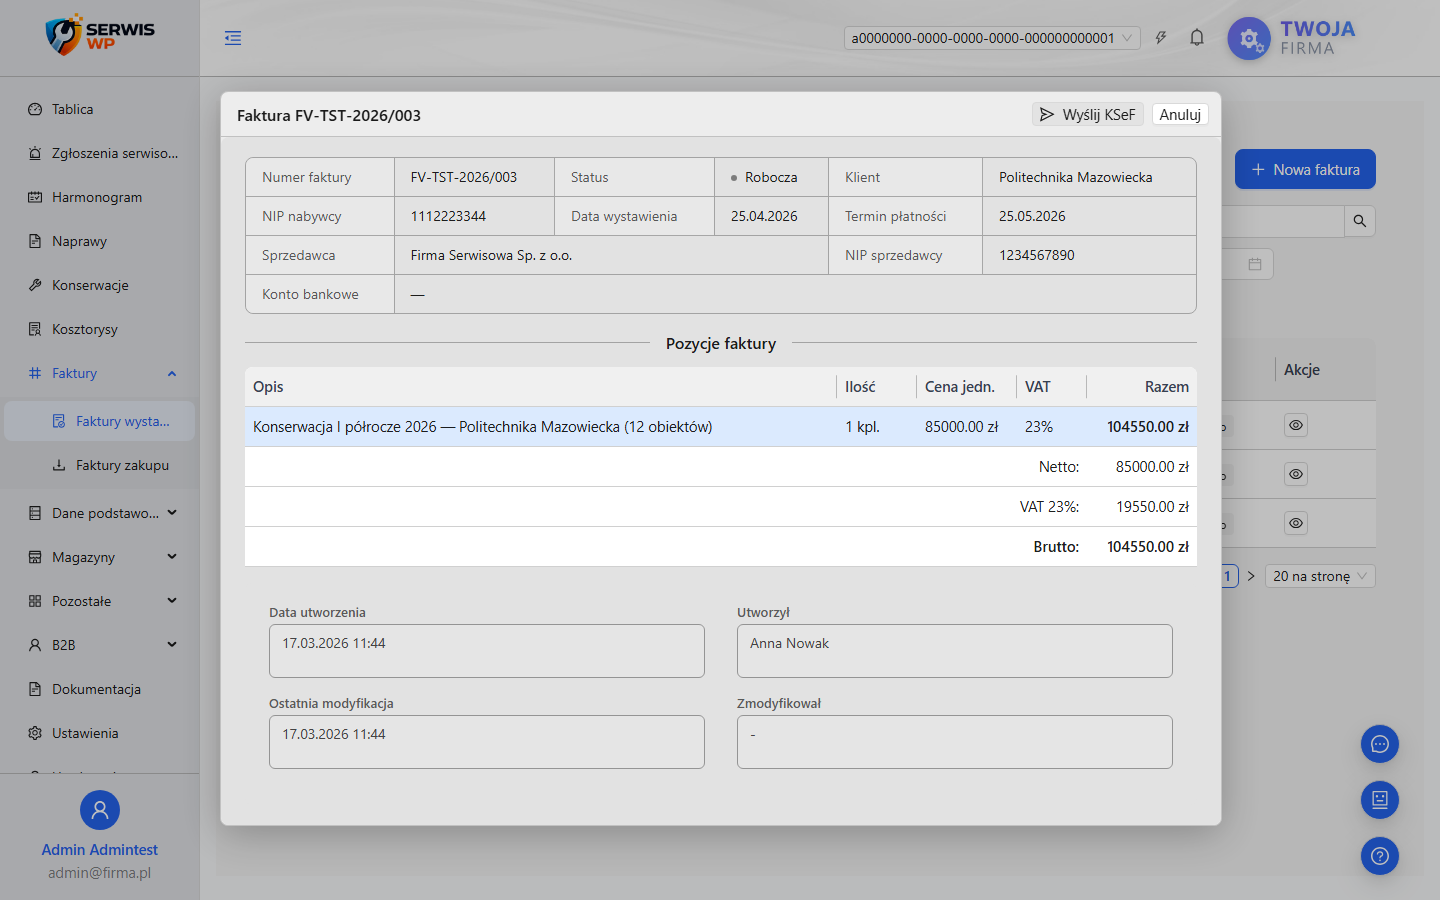
Task: Click Wyślij KSeF button
Action: (x=1087, y=115)
